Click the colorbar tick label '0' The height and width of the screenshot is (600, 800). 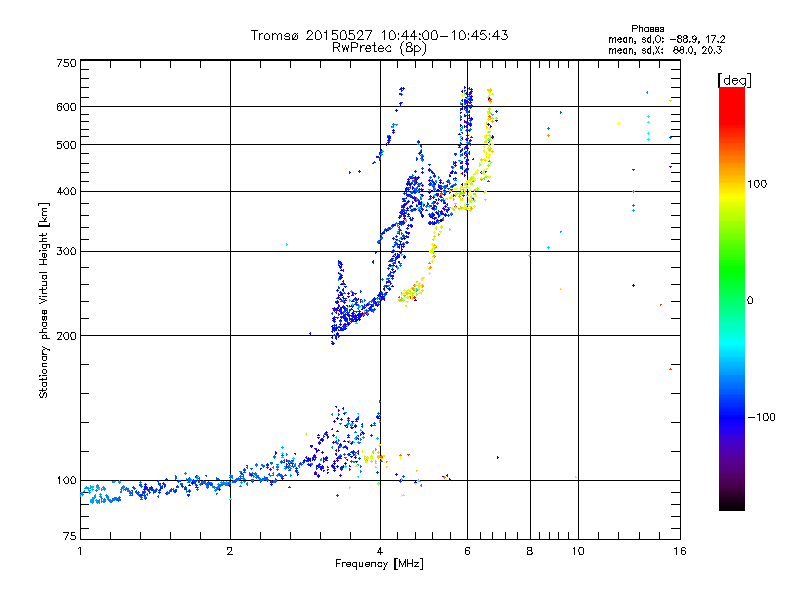click(x=750, y=301)
